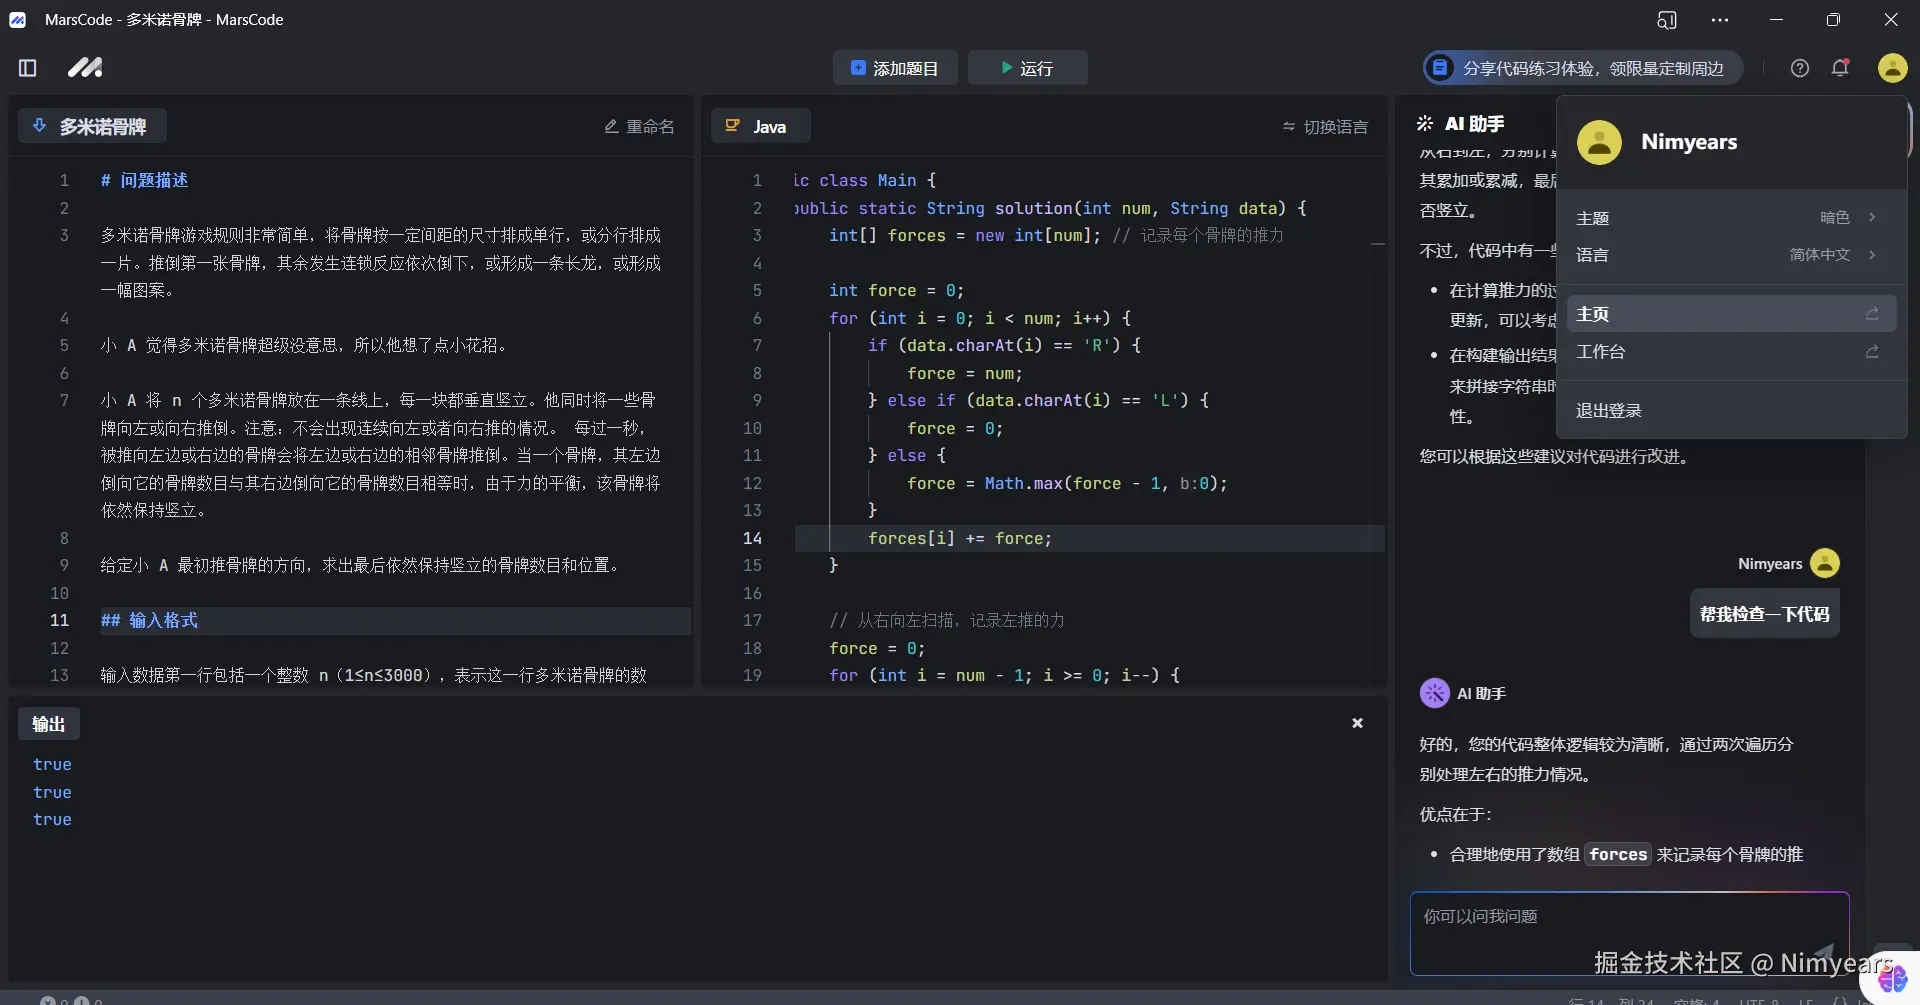Expand the 主题 theme submenu
The image size is (1920, 1005).
(x=1727, y=218)
